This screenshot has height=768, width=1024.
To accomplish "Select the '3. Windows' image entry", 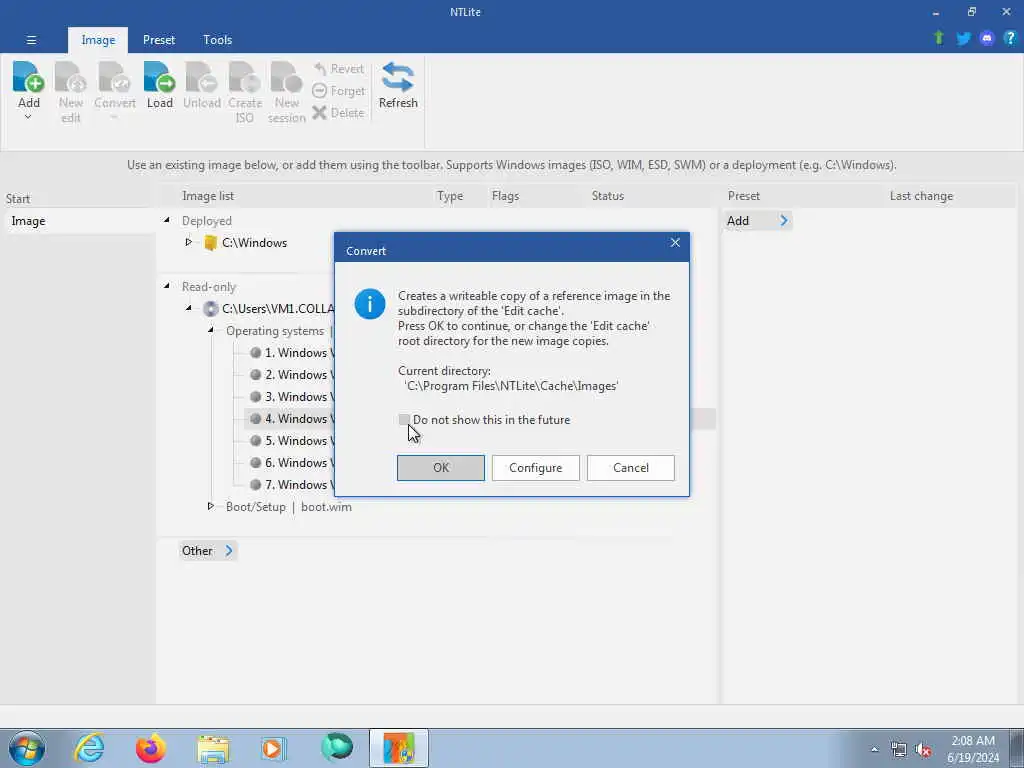I will pos(291,397).
